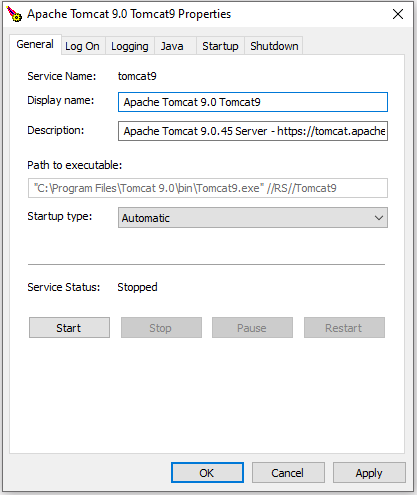The height and width of the screenshot is (495, 417).
Task: Open the Shutdown tab
Action: [274, 46]
